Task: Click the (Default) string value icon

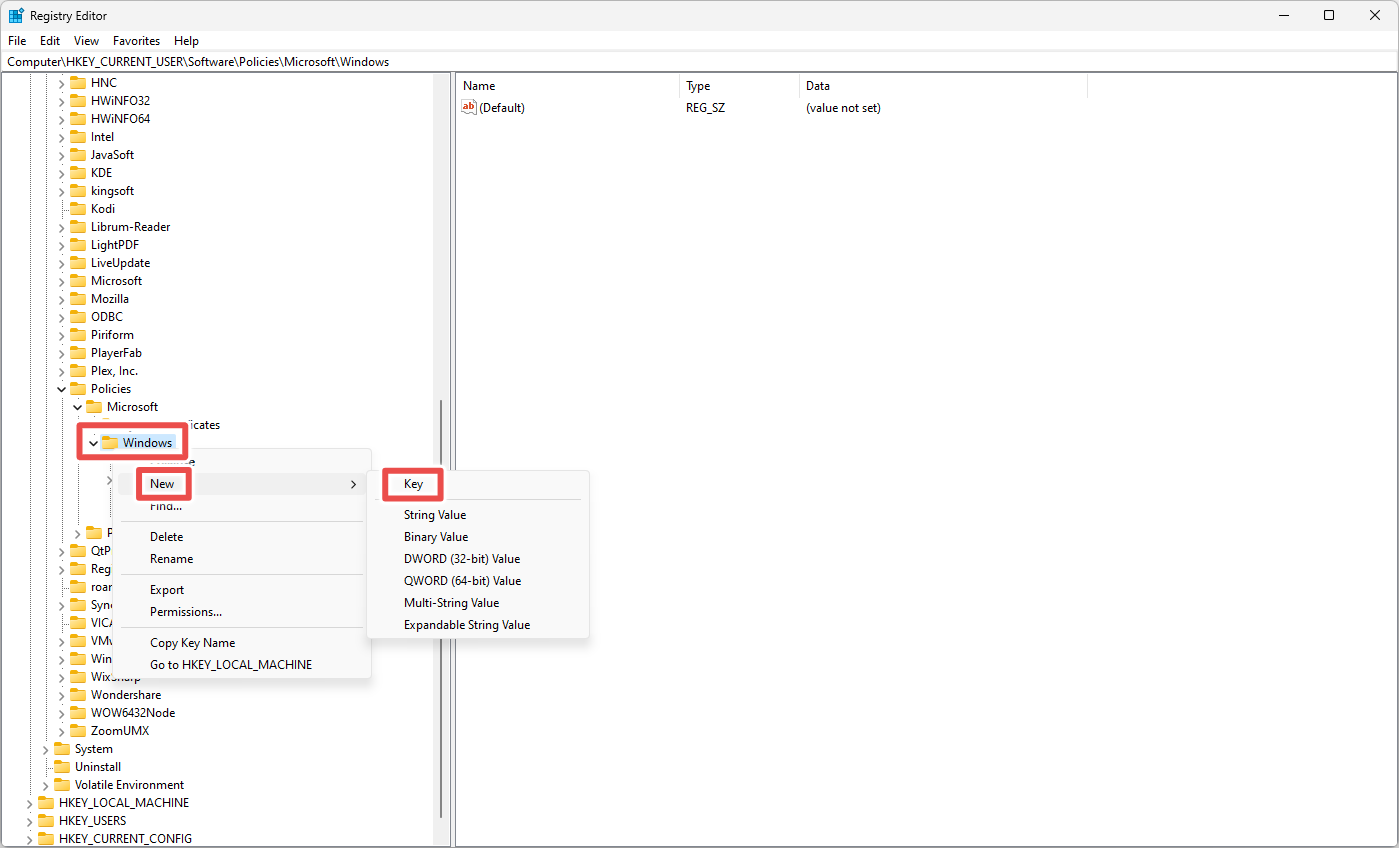Action: (469, 107)
